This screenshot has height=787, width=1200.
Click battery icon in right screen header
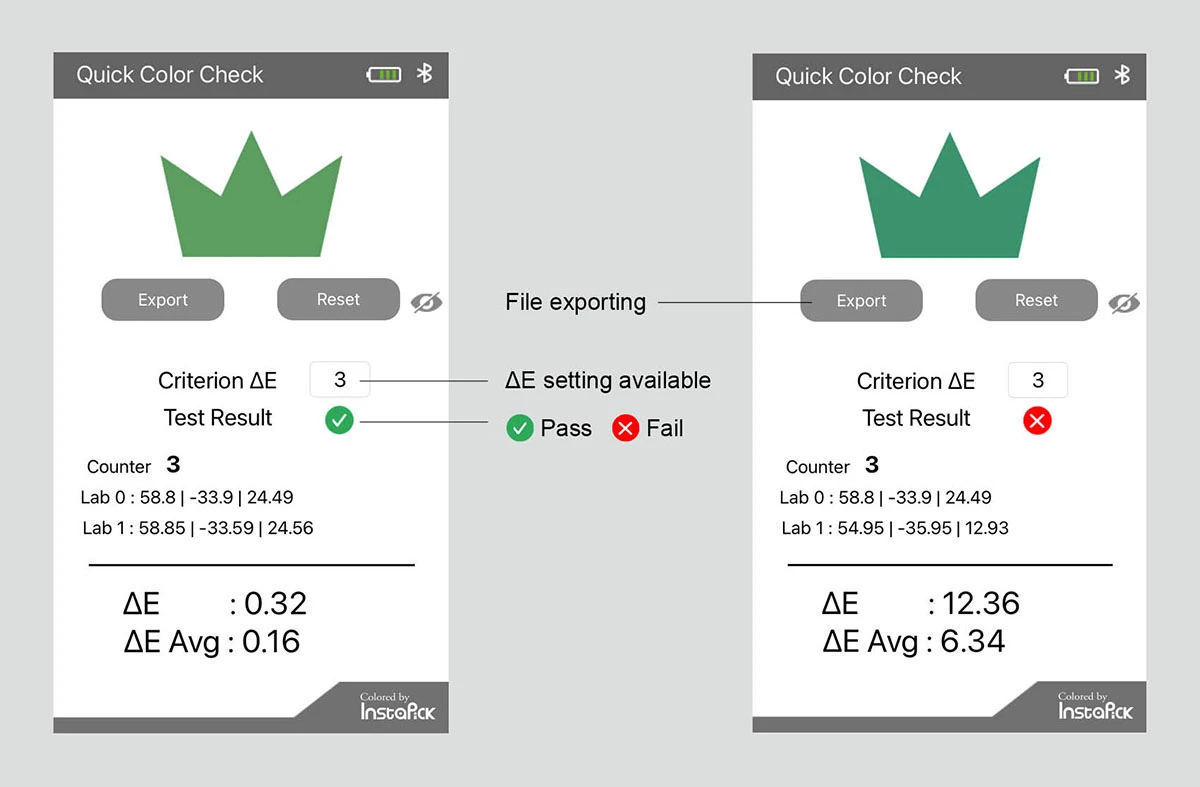pyautogui.click(x=1082, y=76)
